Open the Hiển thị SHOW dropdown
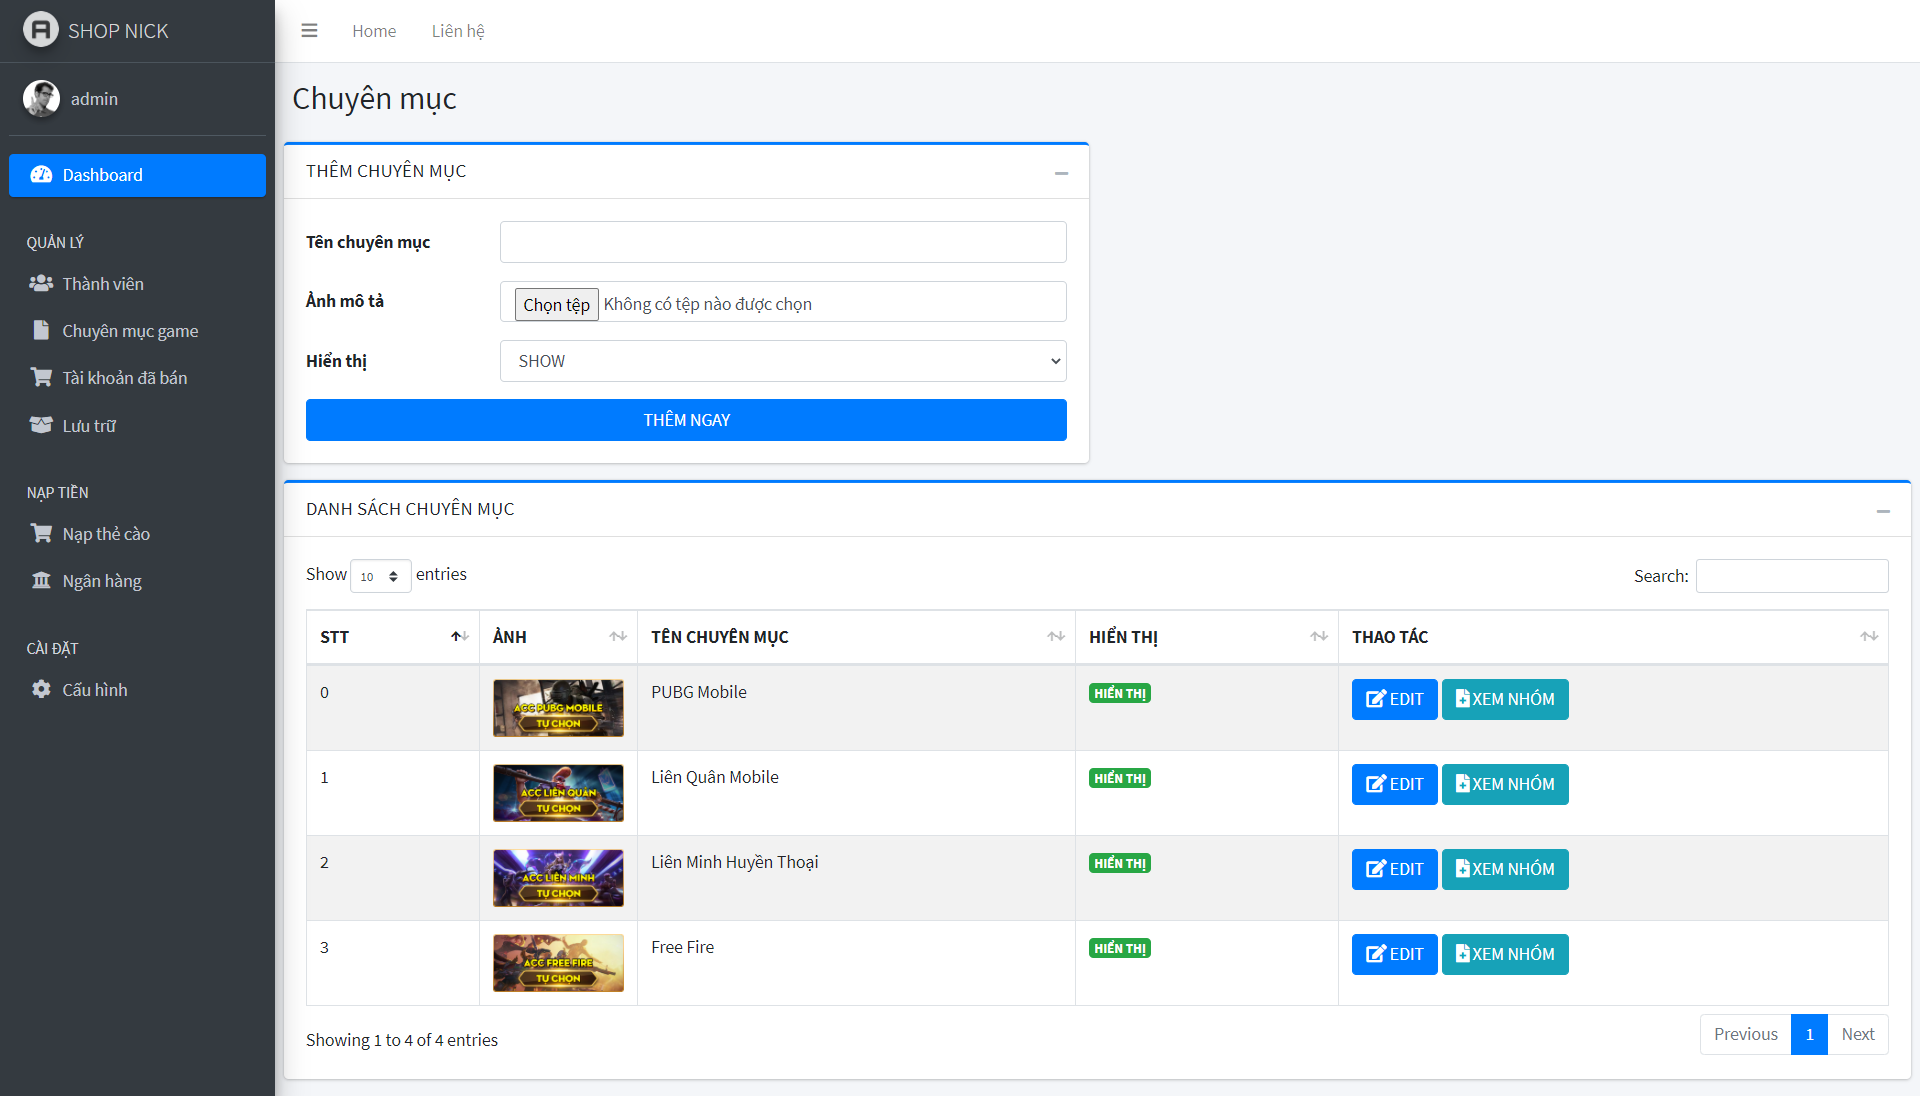The height and width of the screenshot is (1096, 1920). coord(782,361)
